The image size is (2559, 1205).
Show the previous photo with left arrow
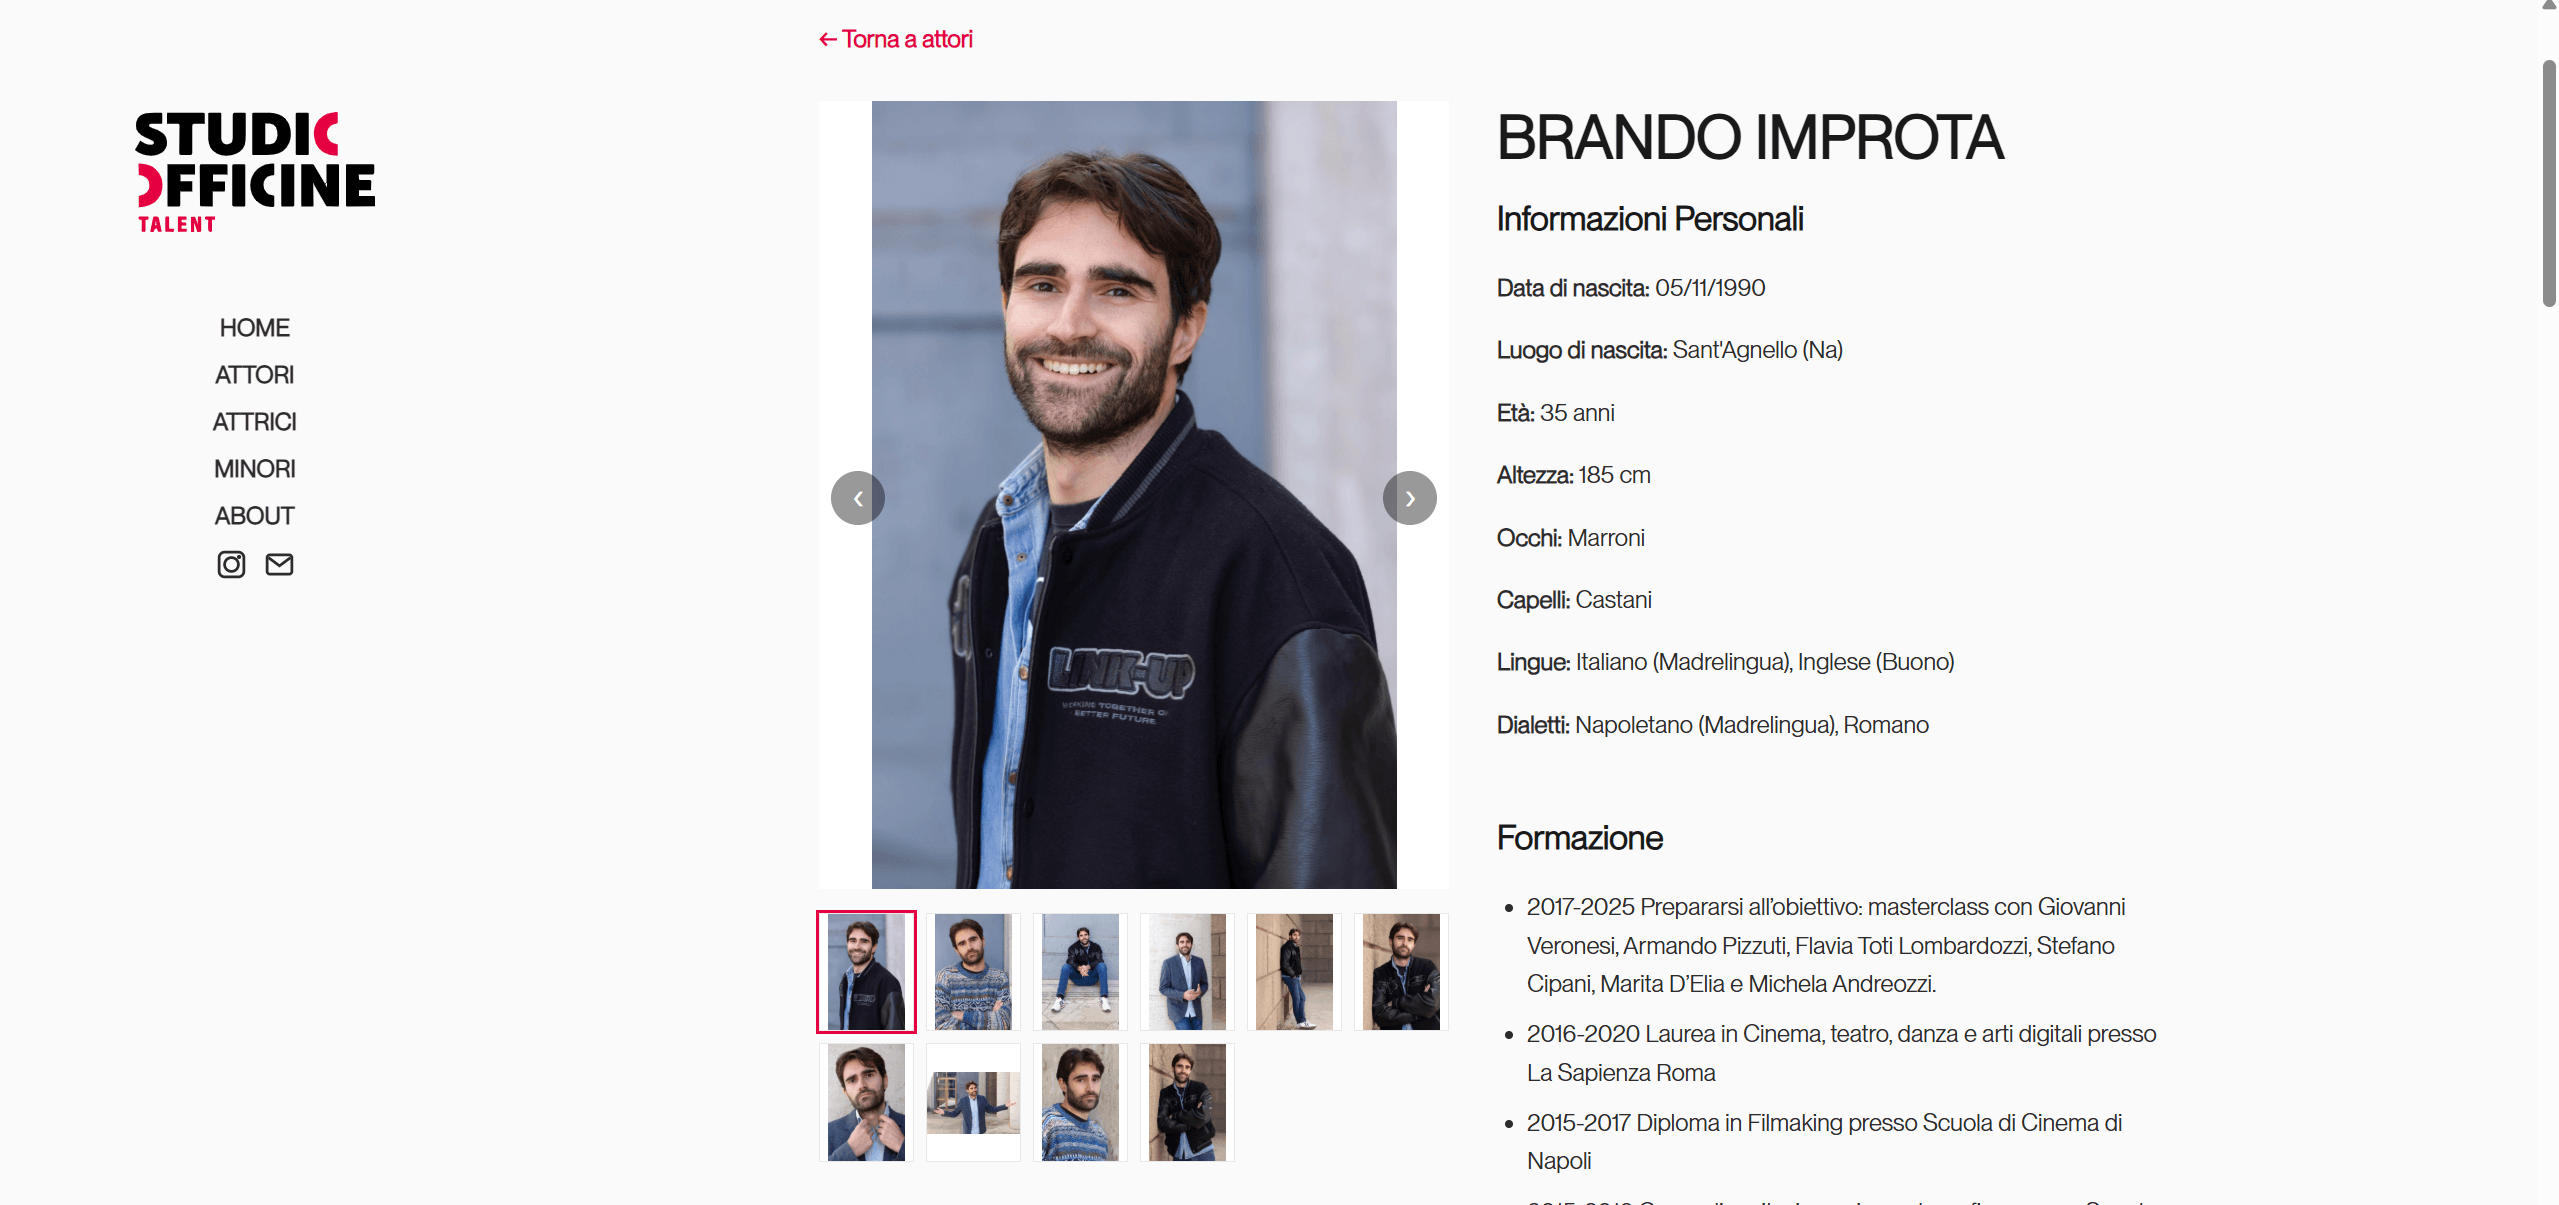[858, 498]
